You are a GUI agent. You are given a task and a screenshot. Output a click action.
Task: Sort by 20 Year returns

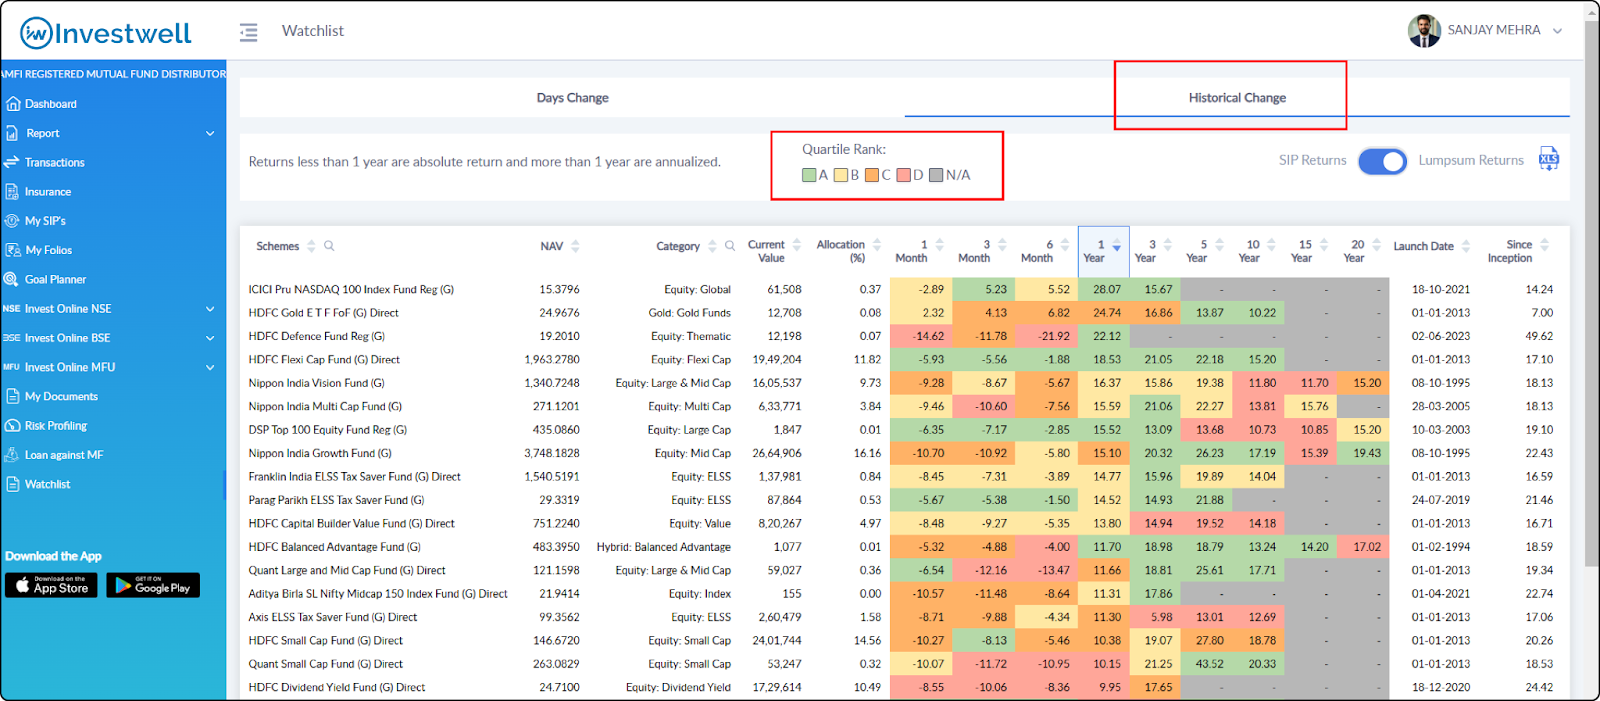1376,244
